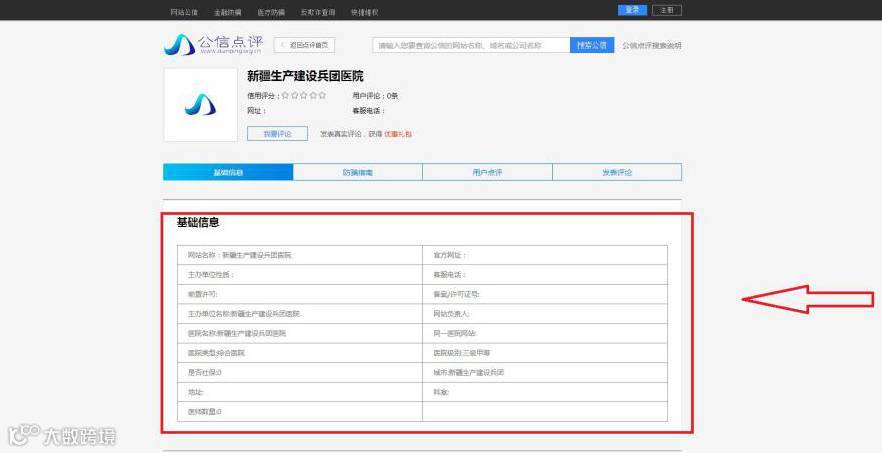This screenshot has width=882, height=453.
Task: Switch to the 基础信息 tab
Action: (x=228, y=172)
